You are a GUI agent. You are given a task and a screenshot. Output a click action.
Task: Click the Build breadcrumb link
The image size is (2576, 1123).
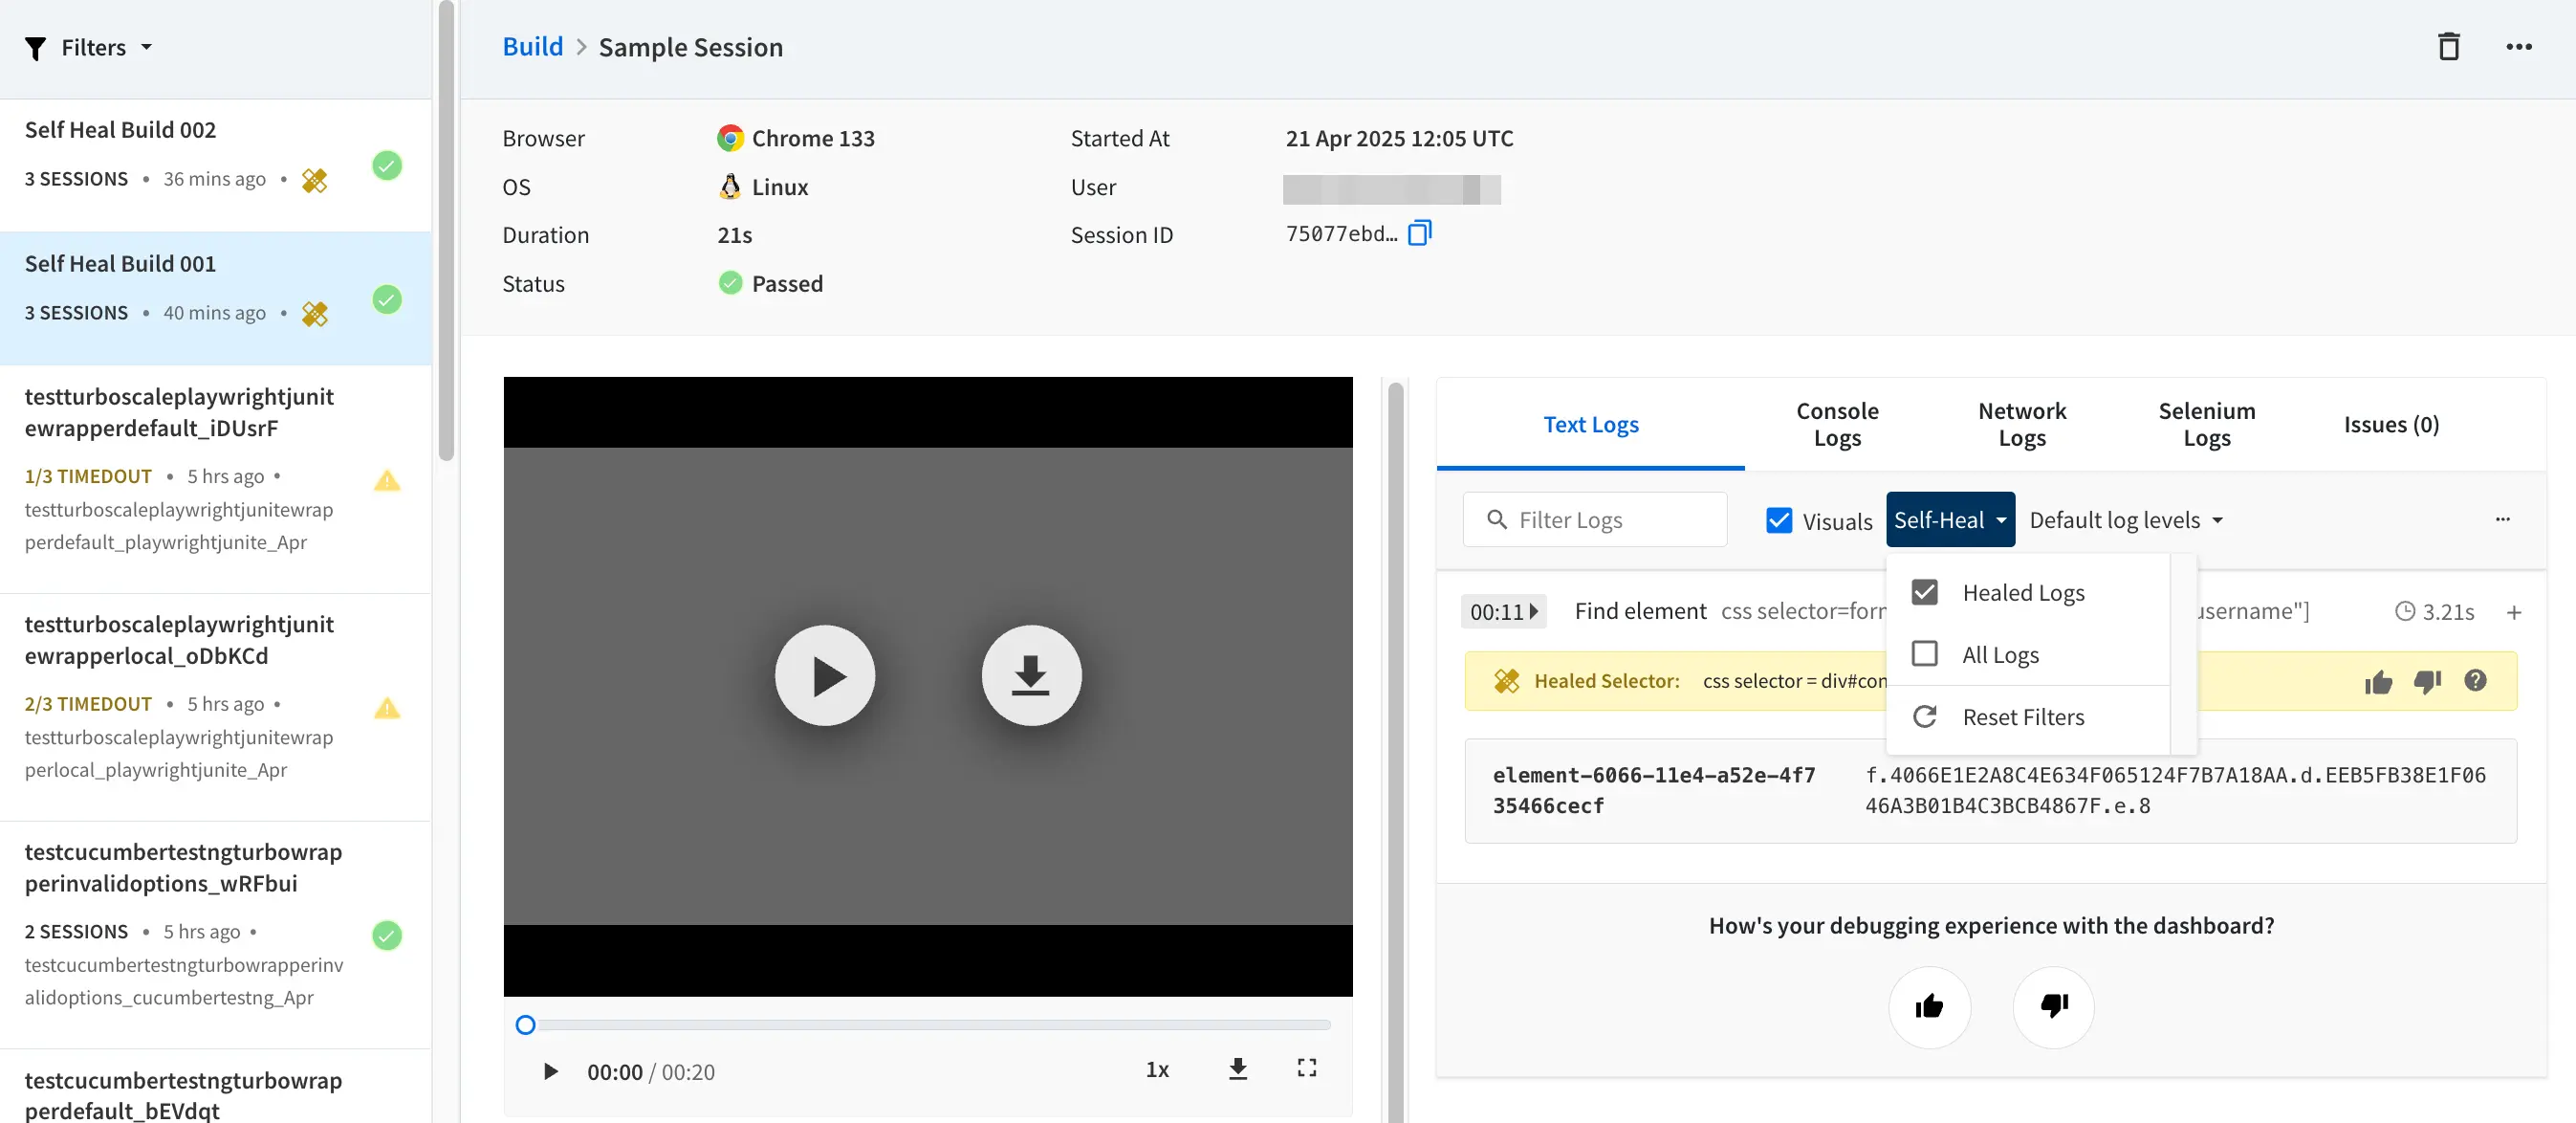[x=532, y=47]
